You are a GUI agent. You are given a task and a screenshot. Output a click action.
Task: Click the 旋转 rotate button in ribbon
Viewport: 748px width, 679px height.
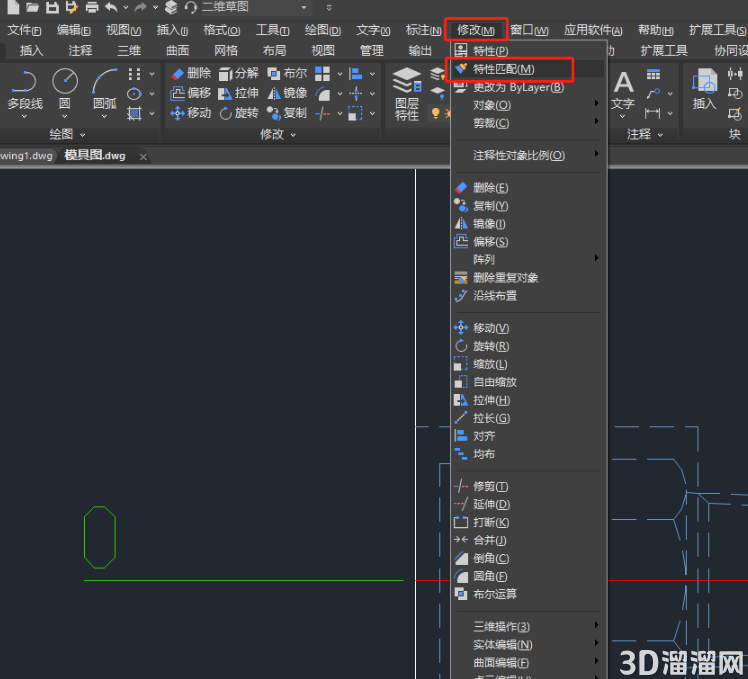click(x=239, y=113)
